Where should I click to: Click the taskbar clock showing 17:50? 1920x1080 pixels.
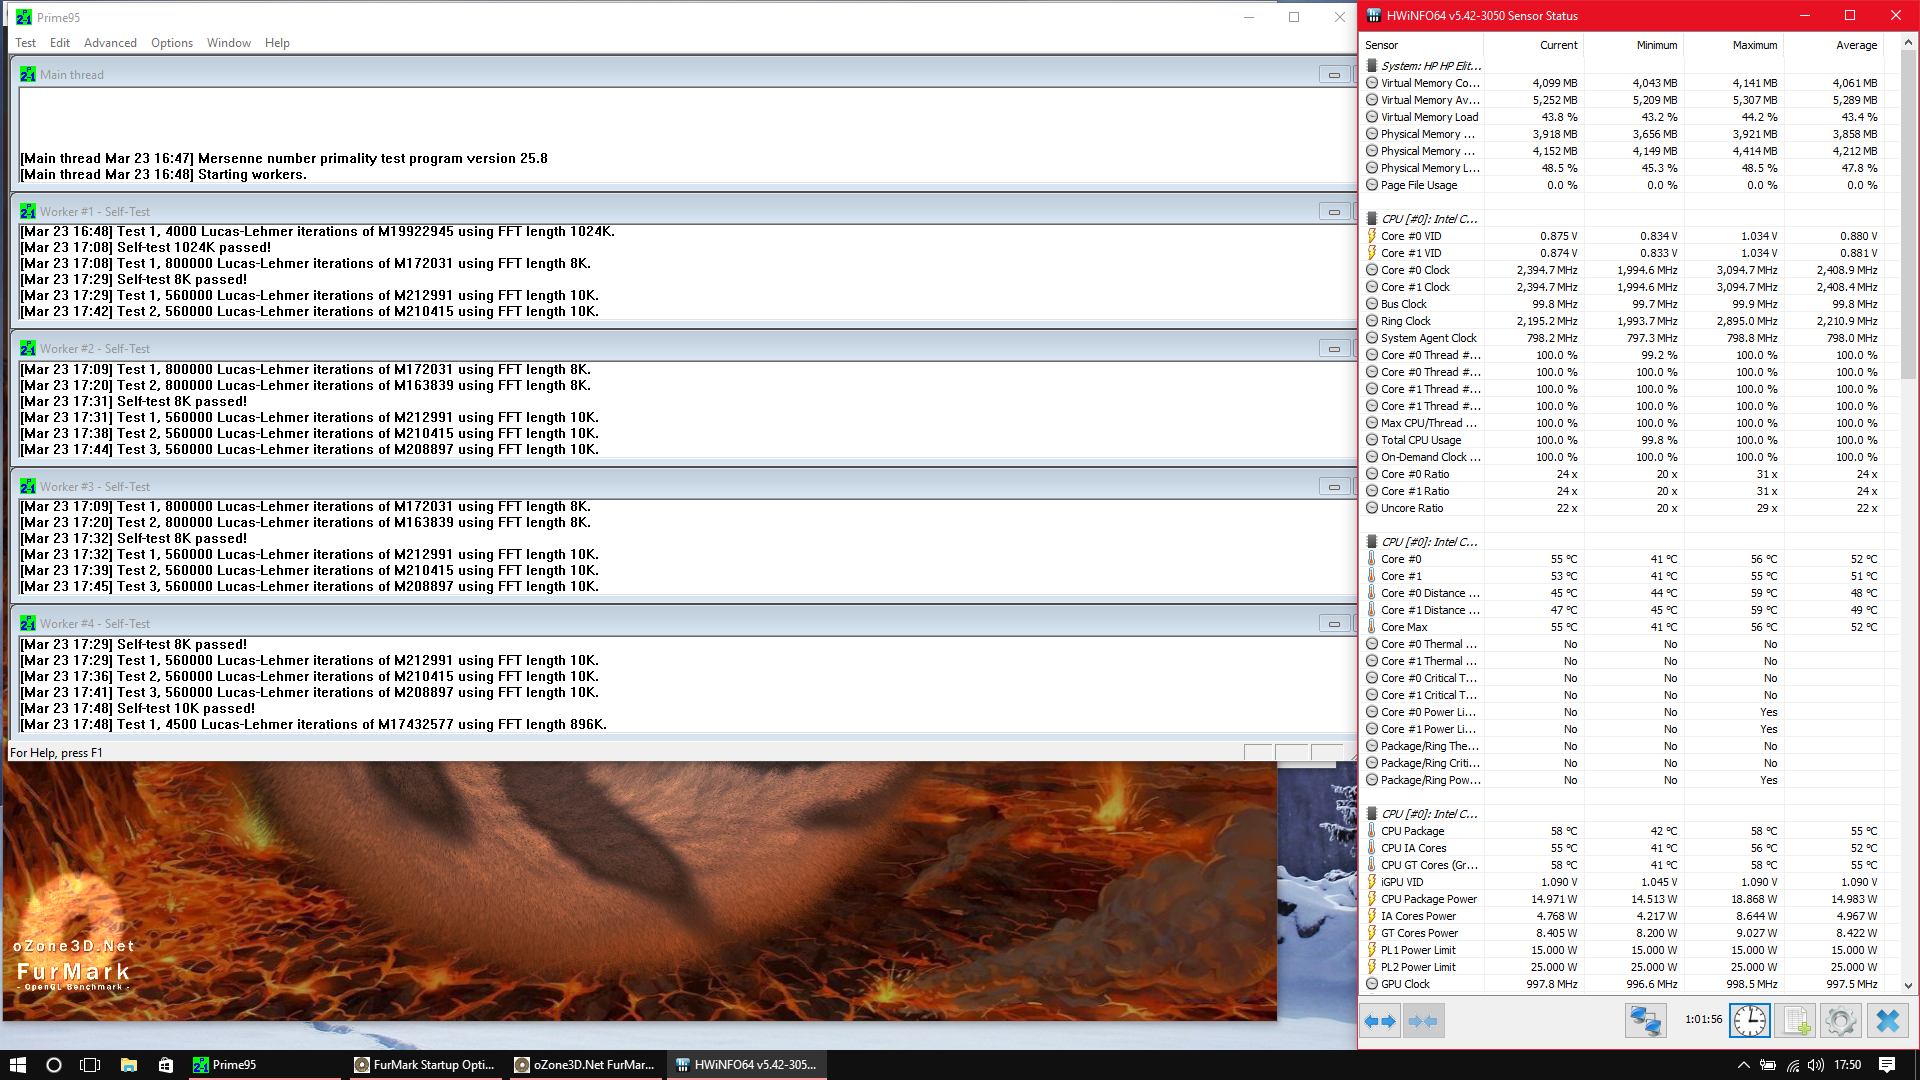(1848, 1065)
